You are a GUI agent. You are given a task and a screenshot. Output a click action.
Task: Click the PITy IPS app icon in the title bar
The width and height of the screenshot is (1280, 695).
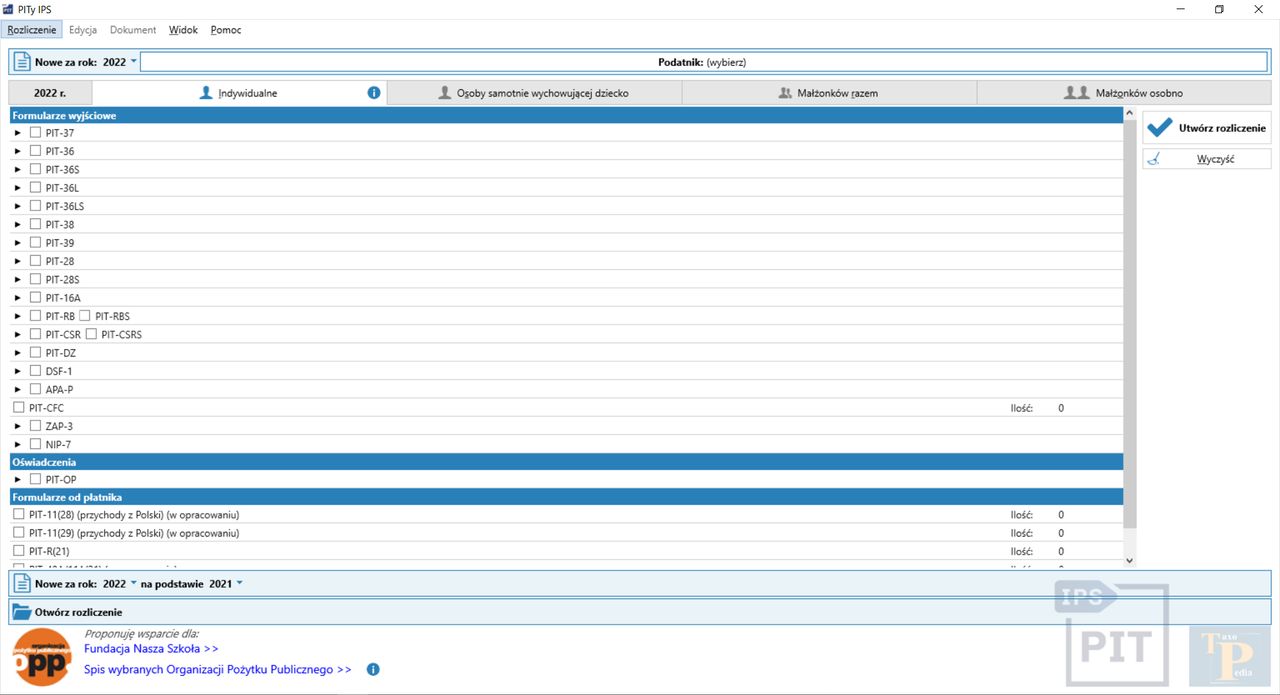pos(8,9)
